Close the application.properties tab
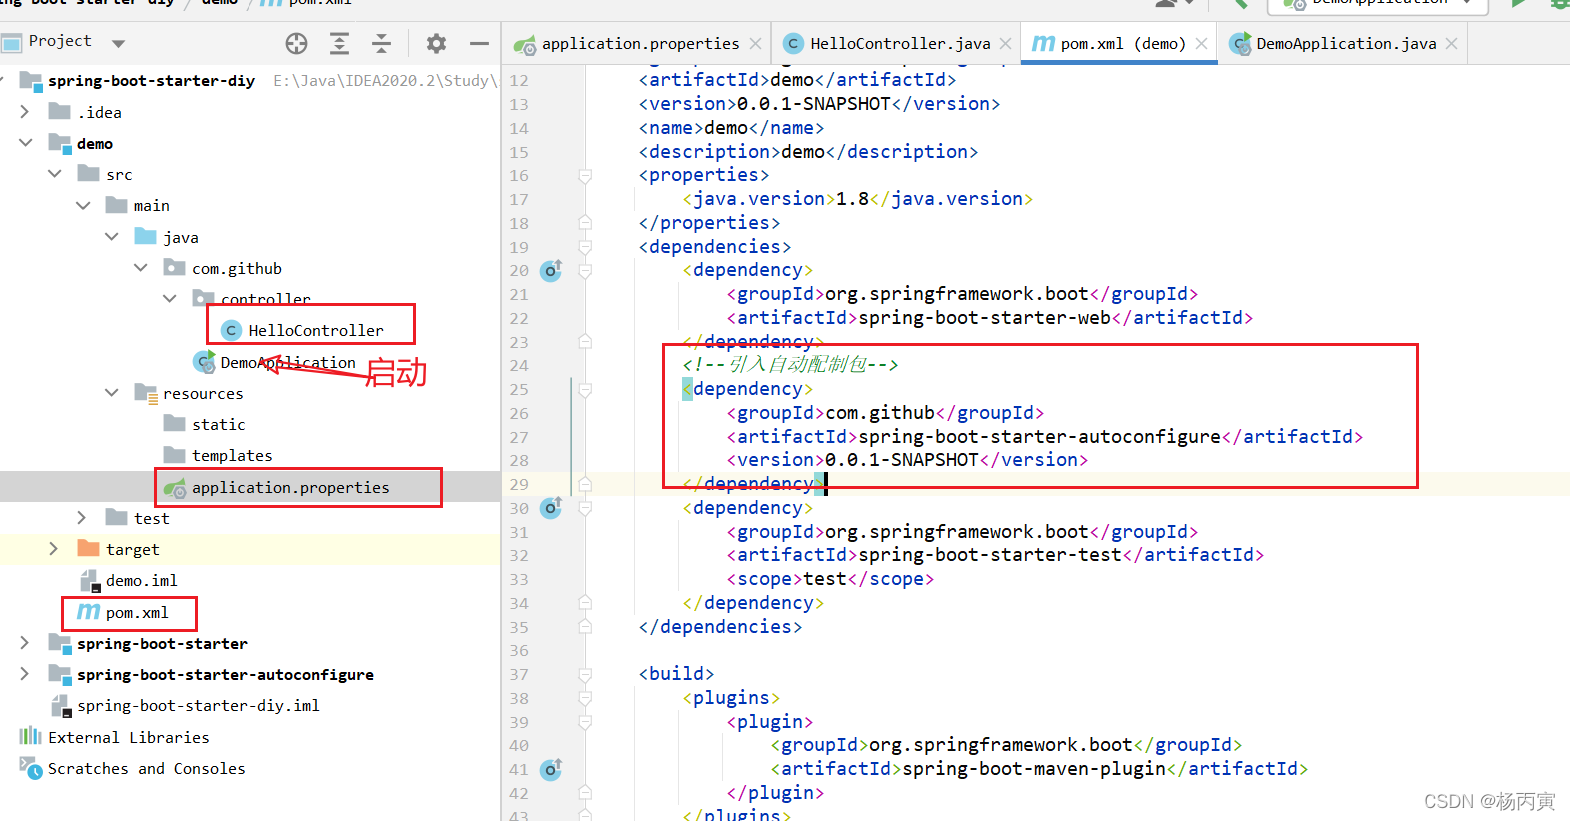Image resolution: width=1570 pixels, height=821 pixels. (756, 43)
